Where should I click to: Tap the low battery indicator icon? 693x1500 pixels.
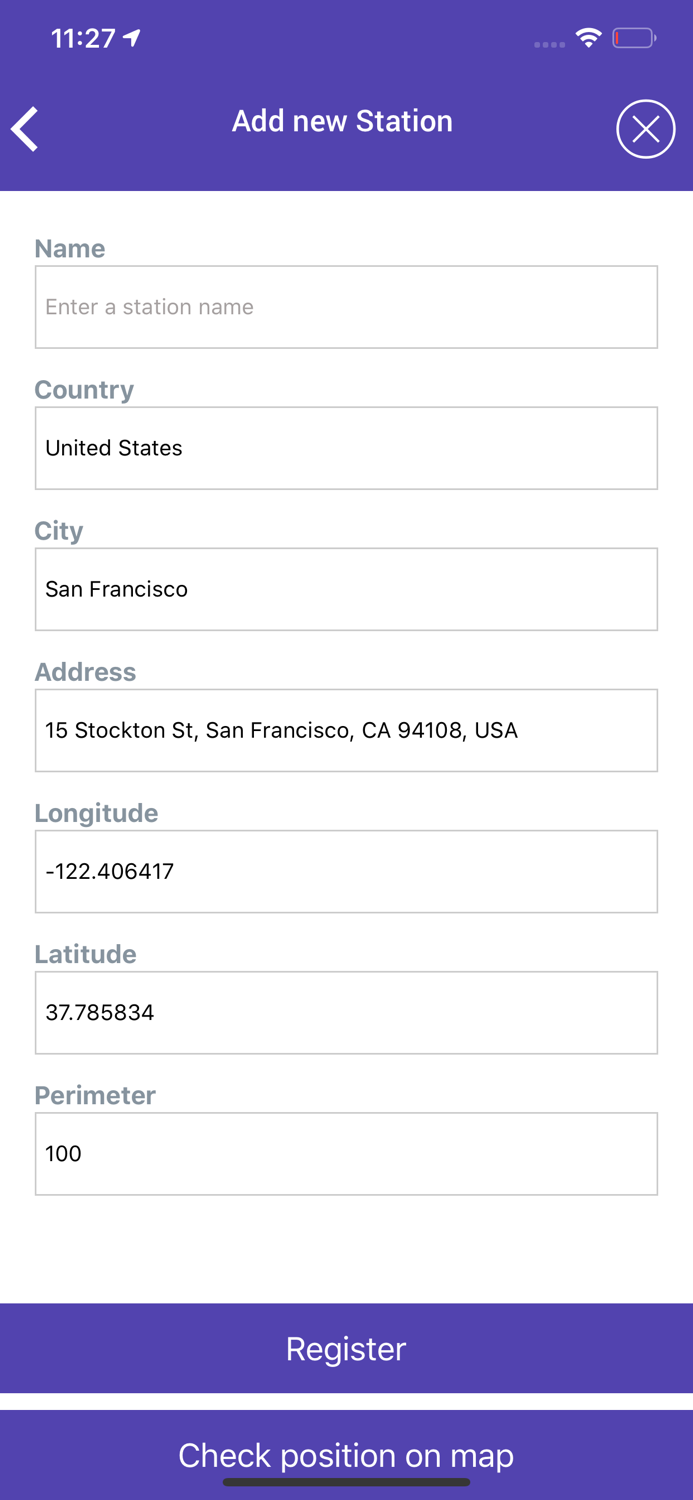click(634, 39)
